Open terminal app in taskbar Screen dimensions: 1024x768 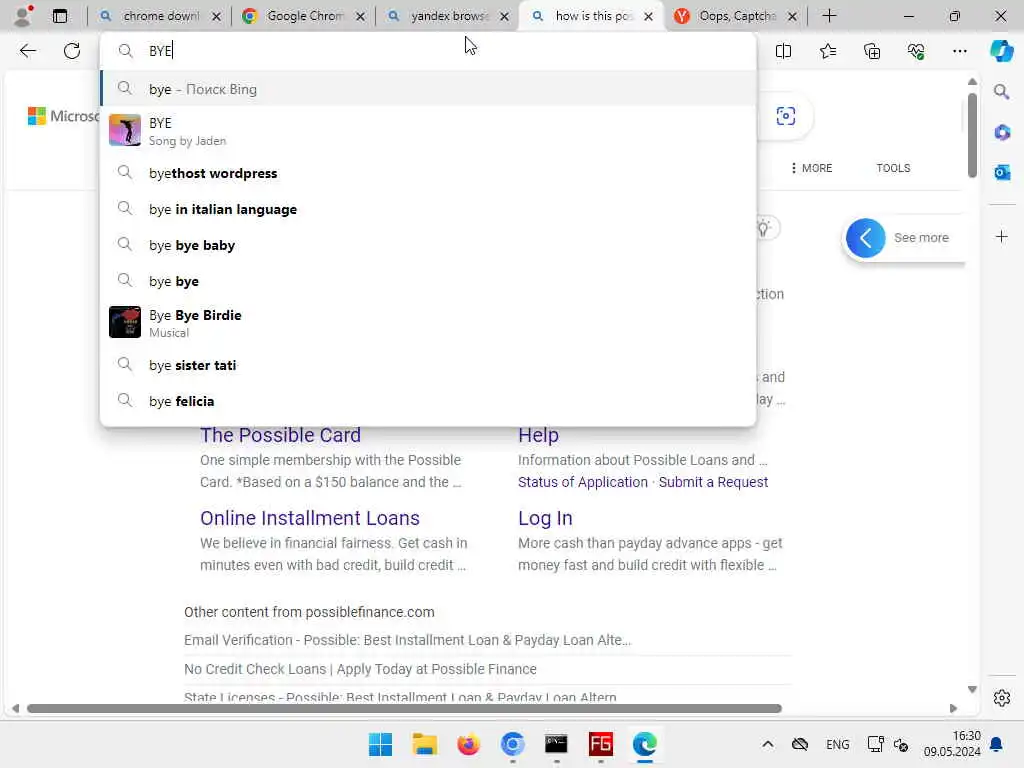click(x=556, y=744)
